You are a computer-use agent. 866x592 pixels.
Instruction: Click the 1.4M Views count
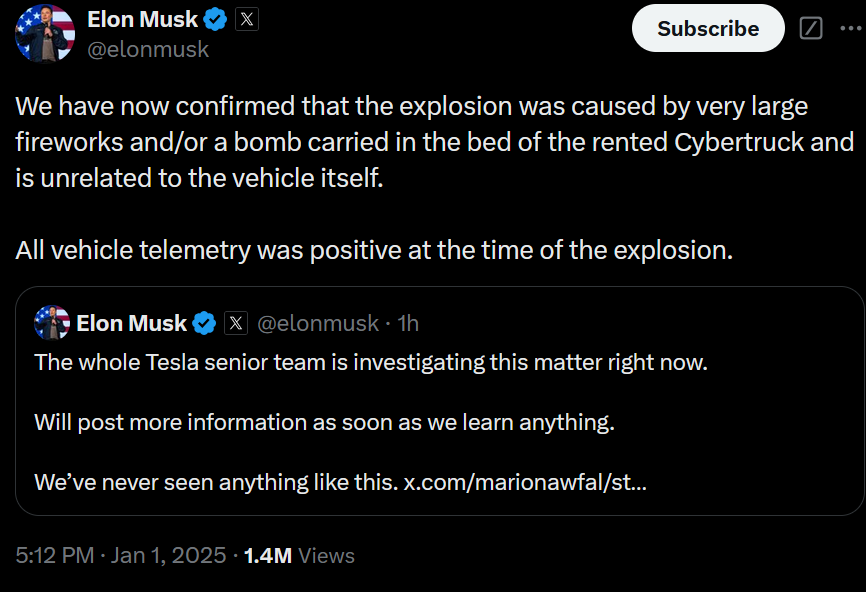299,556
